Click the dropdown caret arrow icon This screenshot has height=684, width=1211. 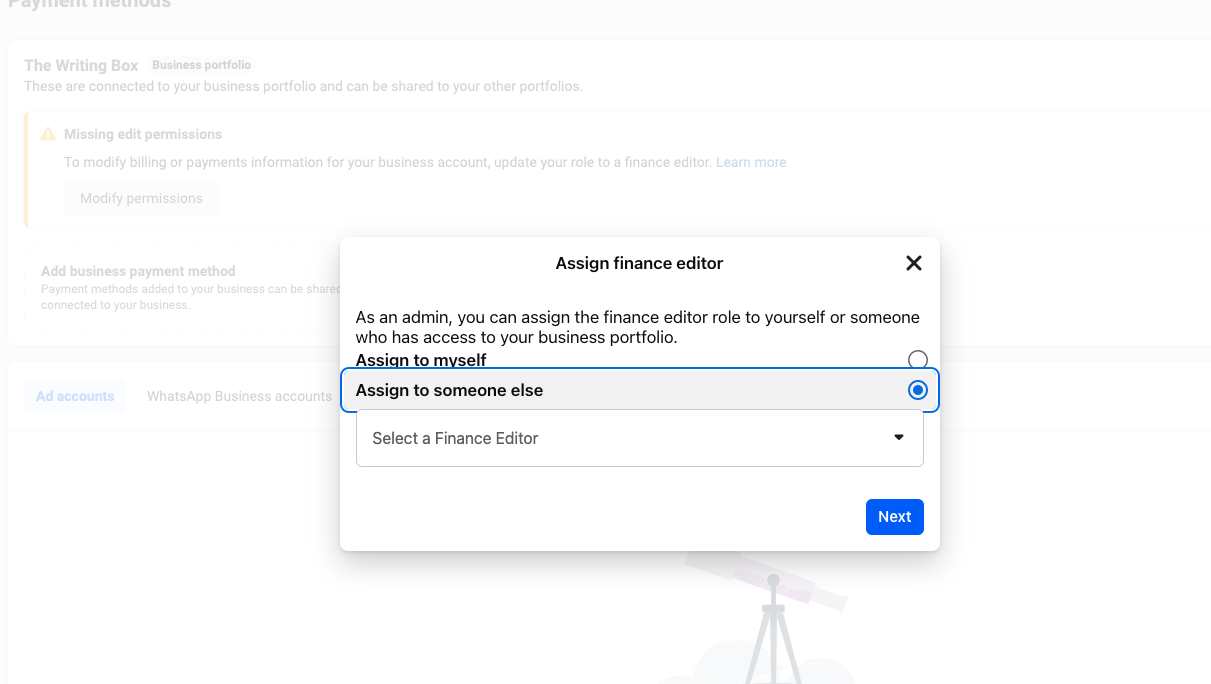pos(898,438)
